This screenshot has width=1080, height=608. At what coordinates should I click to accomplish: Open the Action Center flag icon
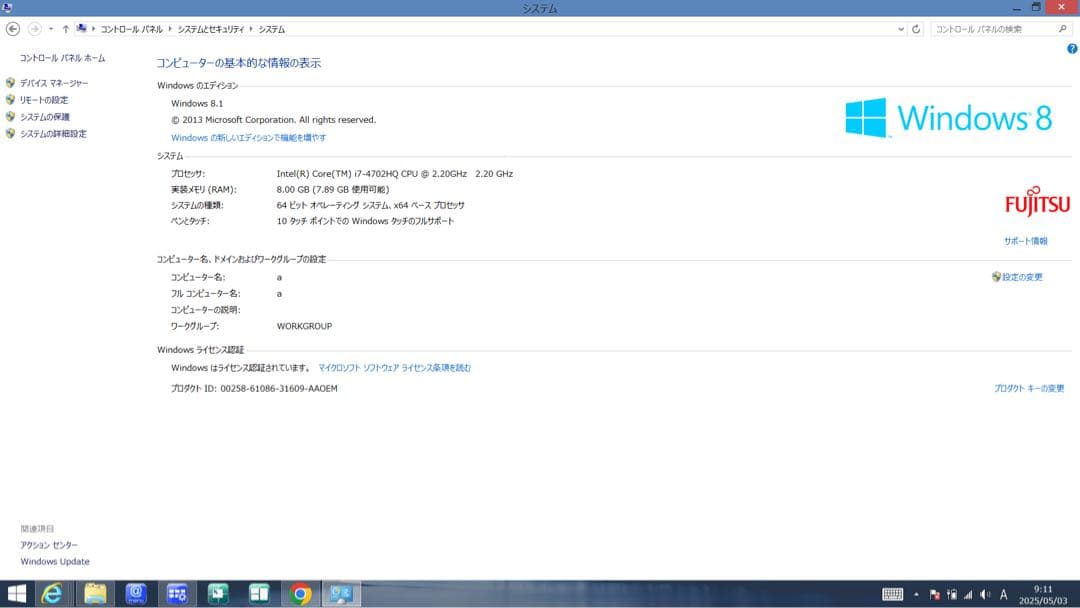pyautogui.click(x=936, y=593)
